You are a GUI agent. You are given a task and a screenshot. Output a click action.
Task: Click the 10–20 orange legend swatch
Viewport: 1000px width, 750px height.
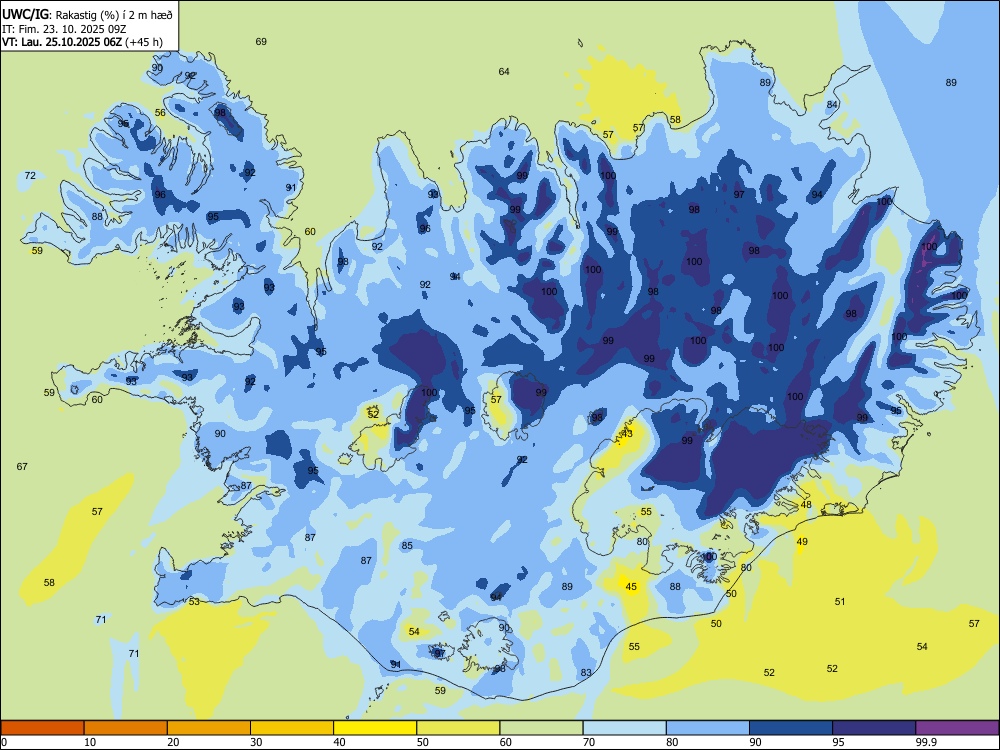pos(126,728)
